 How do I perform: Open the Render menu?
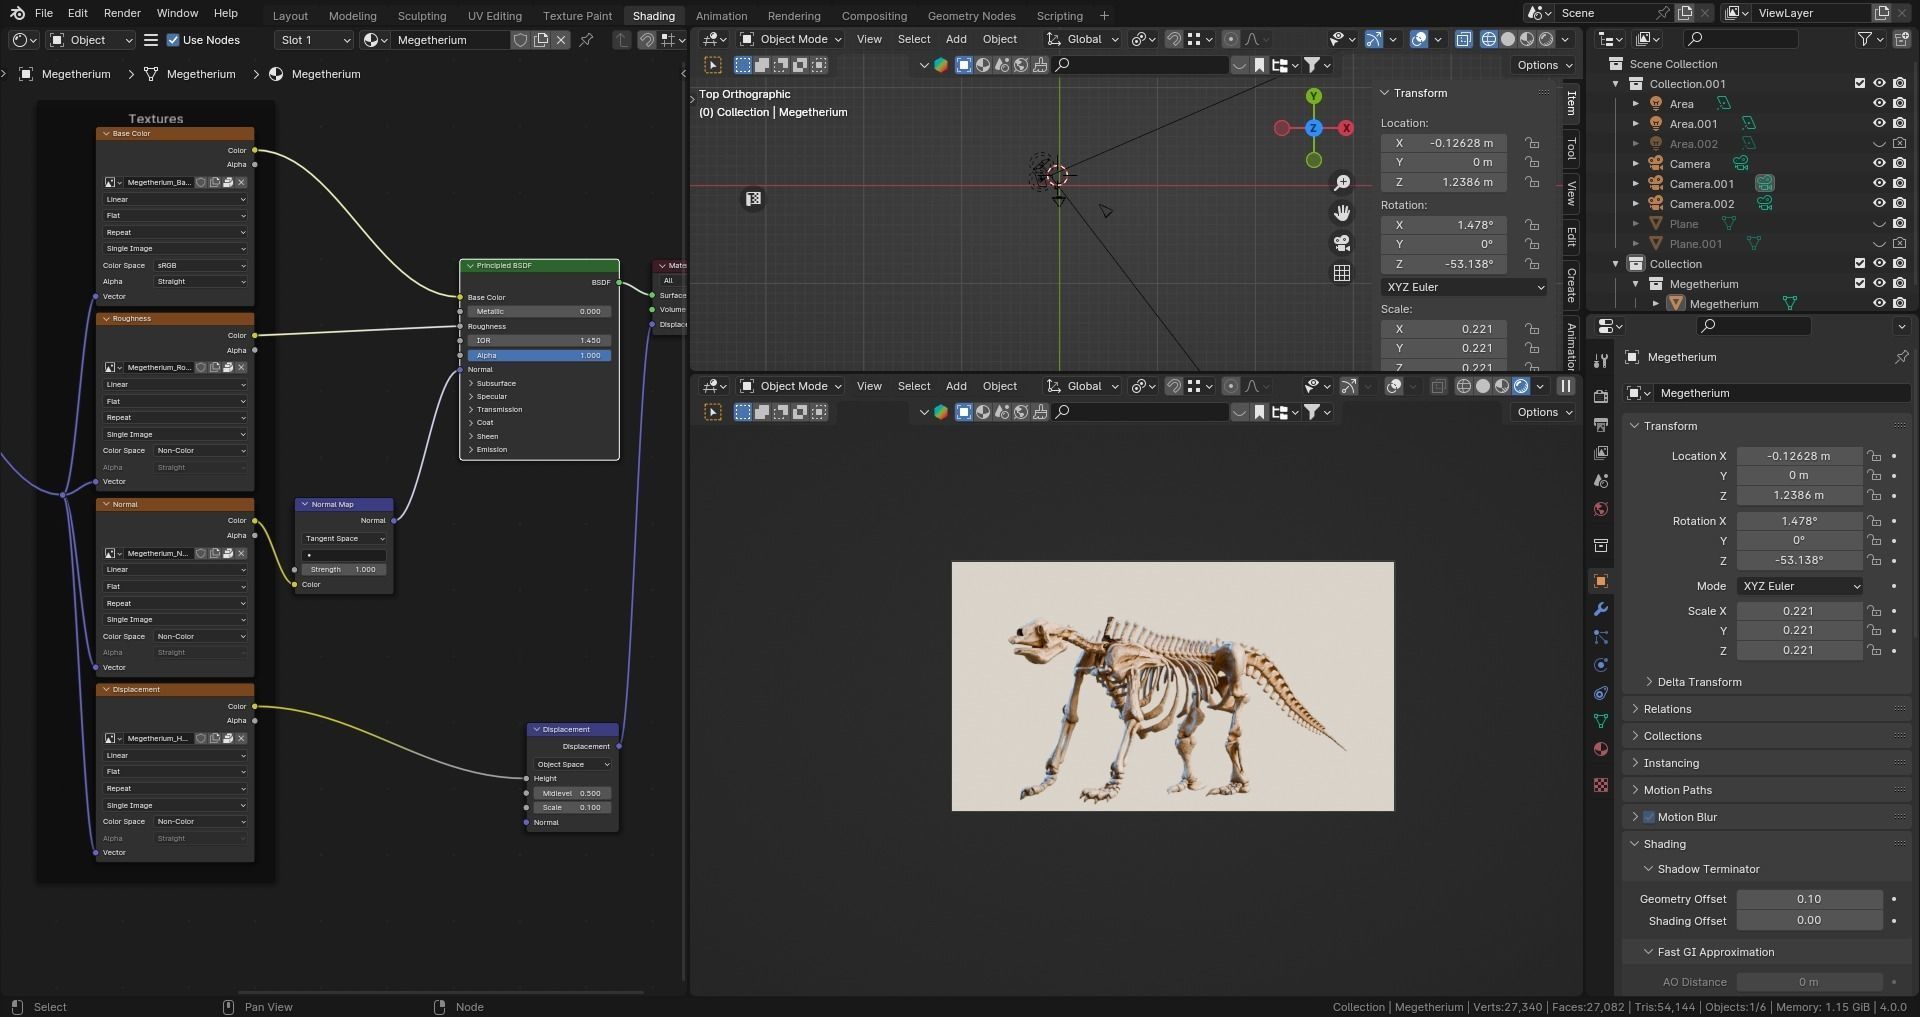click(122, 13)
